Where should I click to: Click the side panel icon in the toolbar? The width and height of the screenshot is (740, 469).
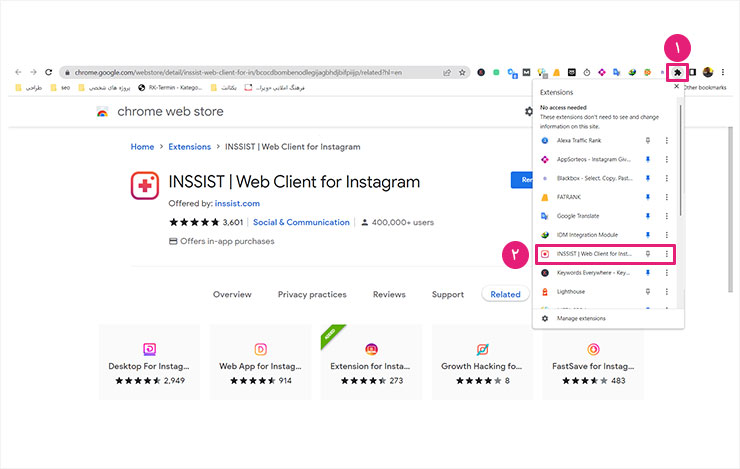(692, 72)
